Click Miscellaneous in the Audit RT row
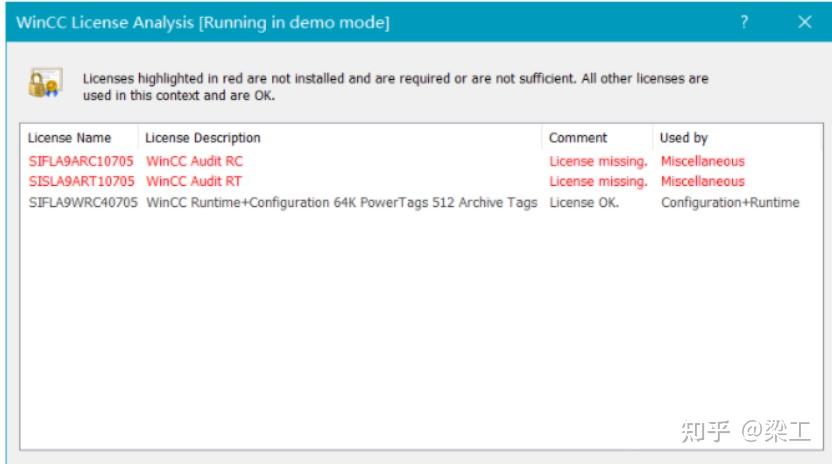The width and height of the screenshot is (832, 464). point(702,181)
